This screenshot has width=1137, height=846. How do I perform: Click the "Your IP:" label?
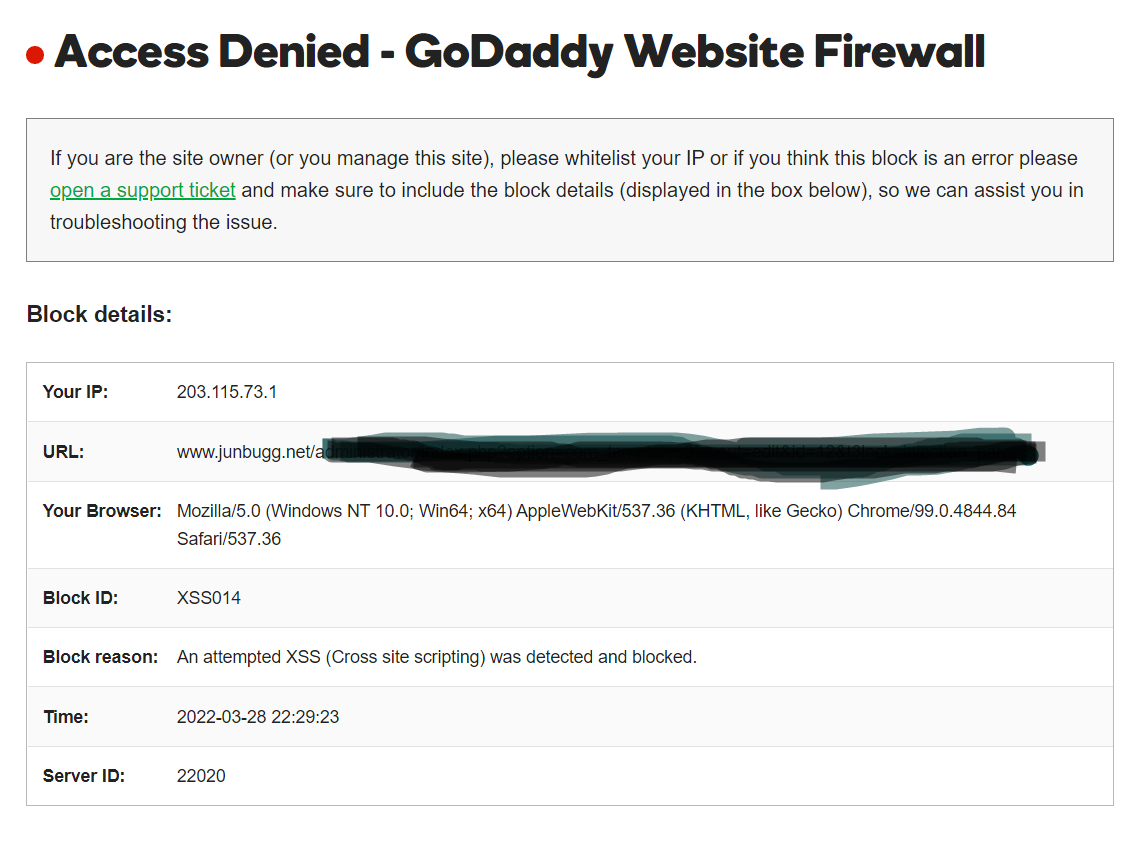point(75,392)
